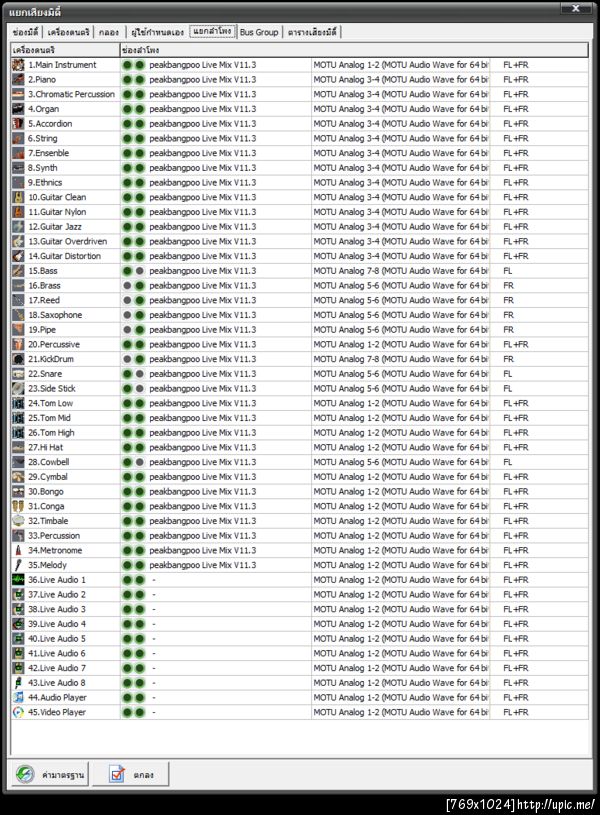Switch to the ช่องมิดี้ tab

26,32
